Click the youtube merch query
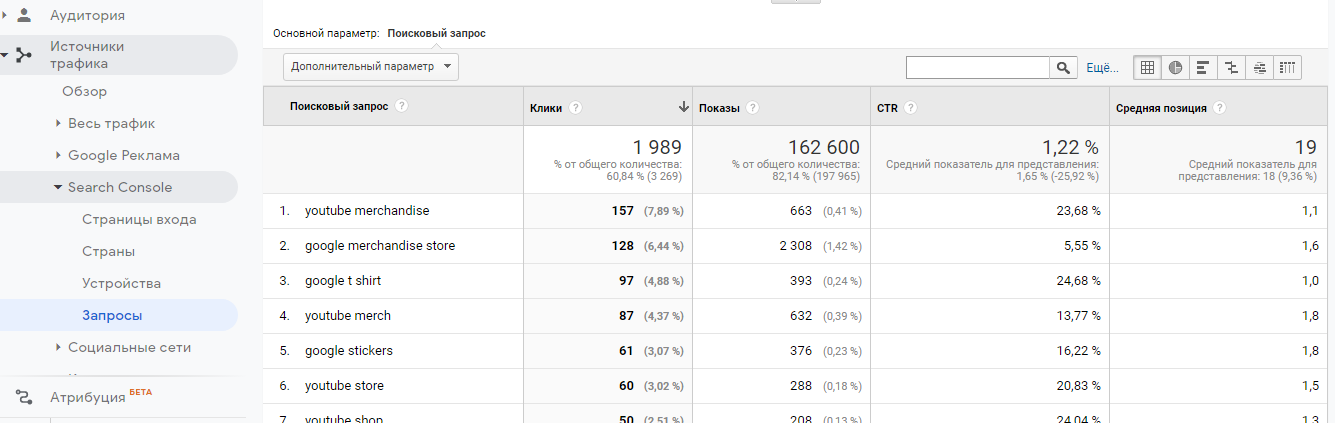1335x423 pixels. (x=348, y=316)
